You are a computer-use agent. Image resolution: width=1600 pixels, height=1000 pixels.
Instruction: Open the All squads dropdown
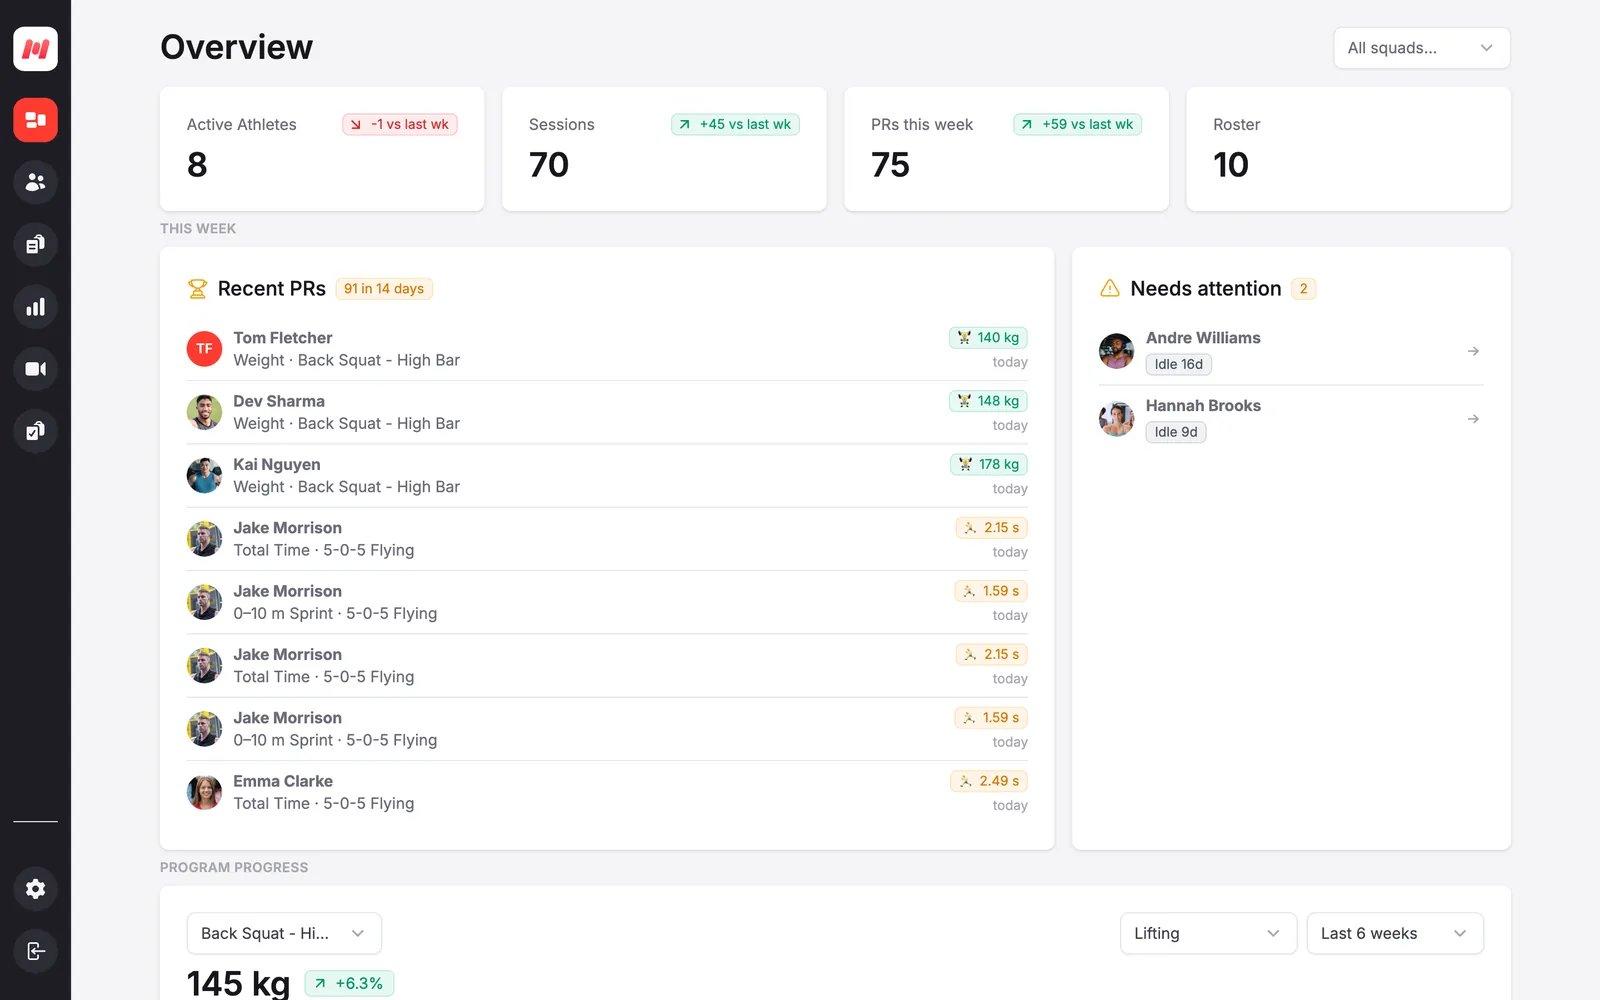[x=1421, y=48]
